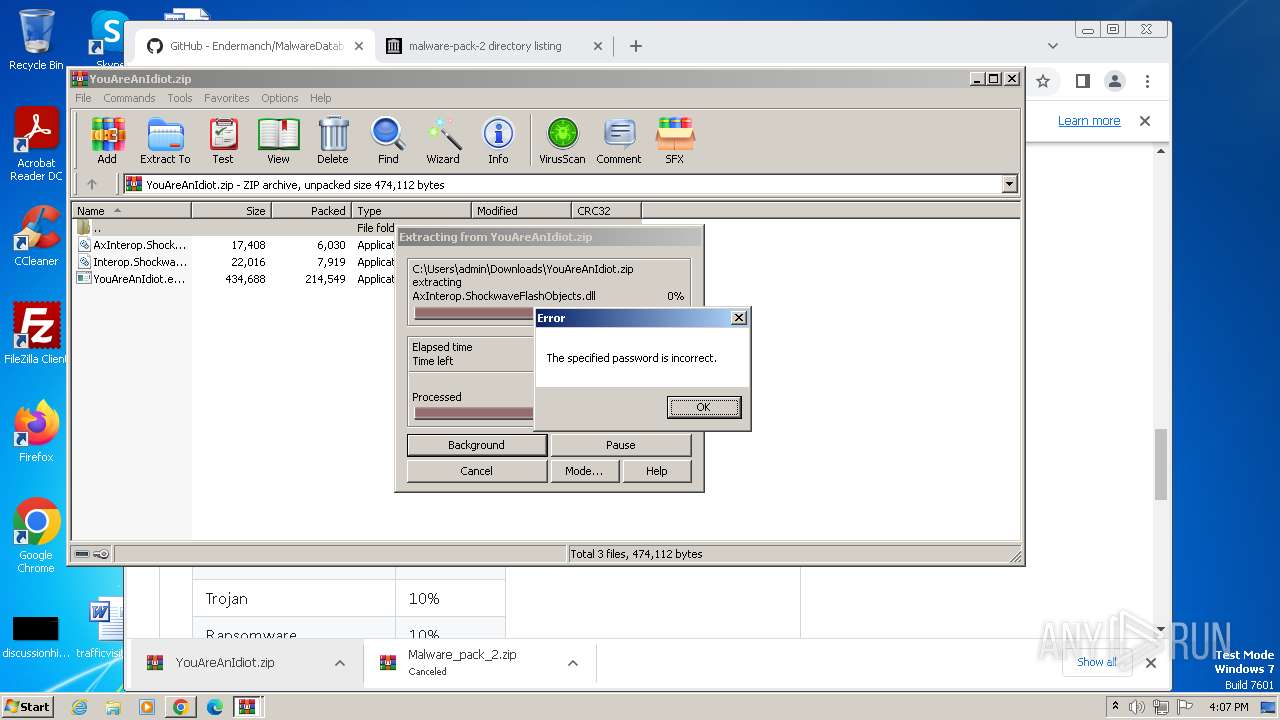Sort by Size column header
Viewport: 1280px width, 720px height.
coord(231,211)
